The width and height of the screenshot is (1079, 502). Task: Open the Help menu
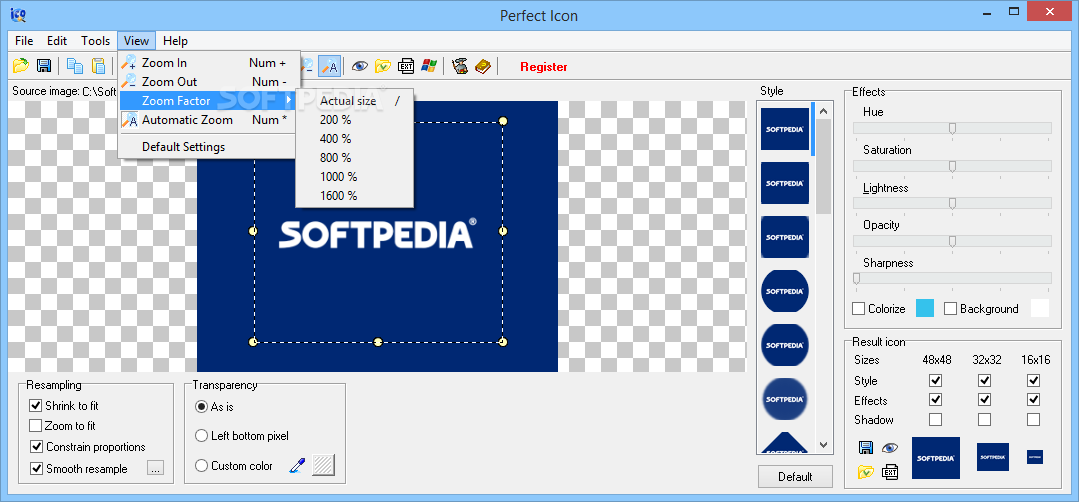coord(175,41)
